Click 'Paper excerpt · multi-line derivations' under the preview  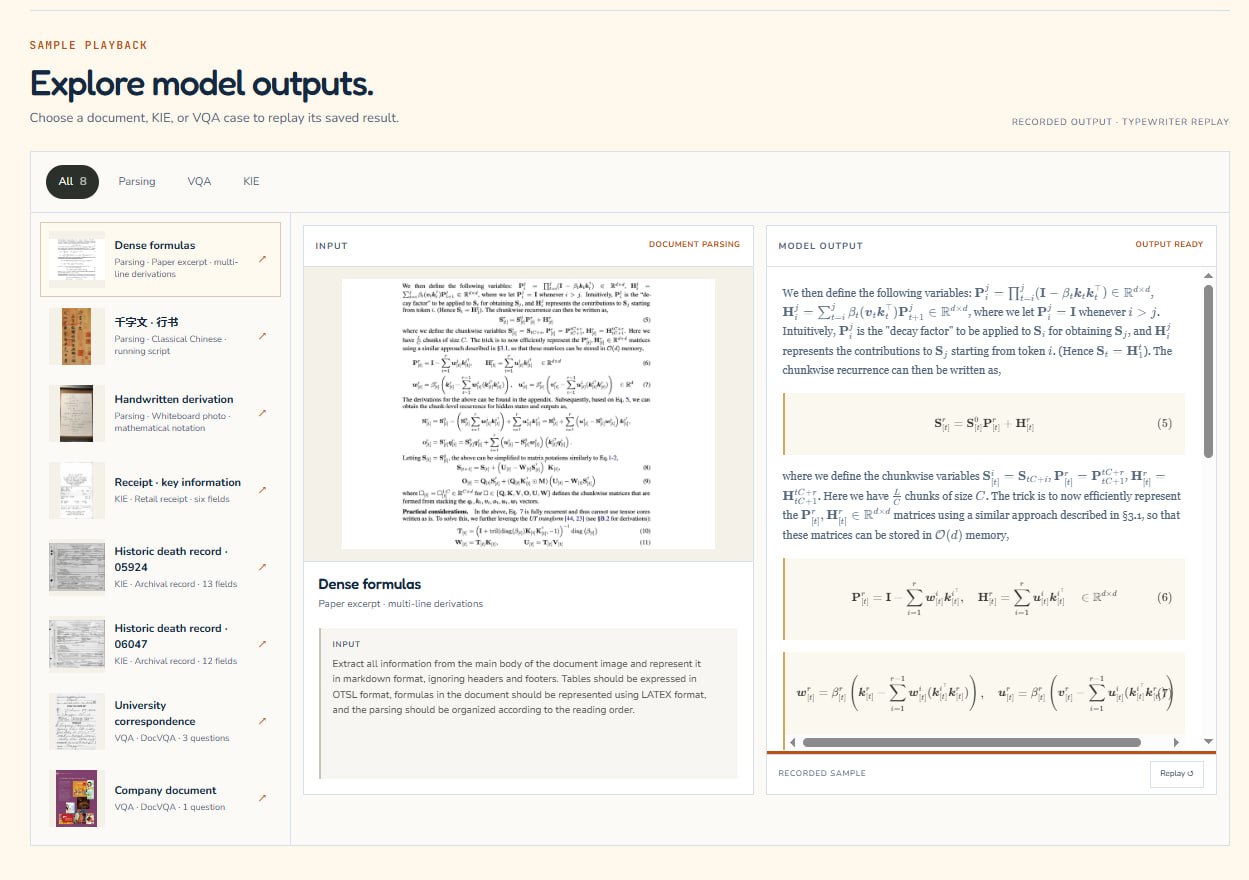(401, 604)
